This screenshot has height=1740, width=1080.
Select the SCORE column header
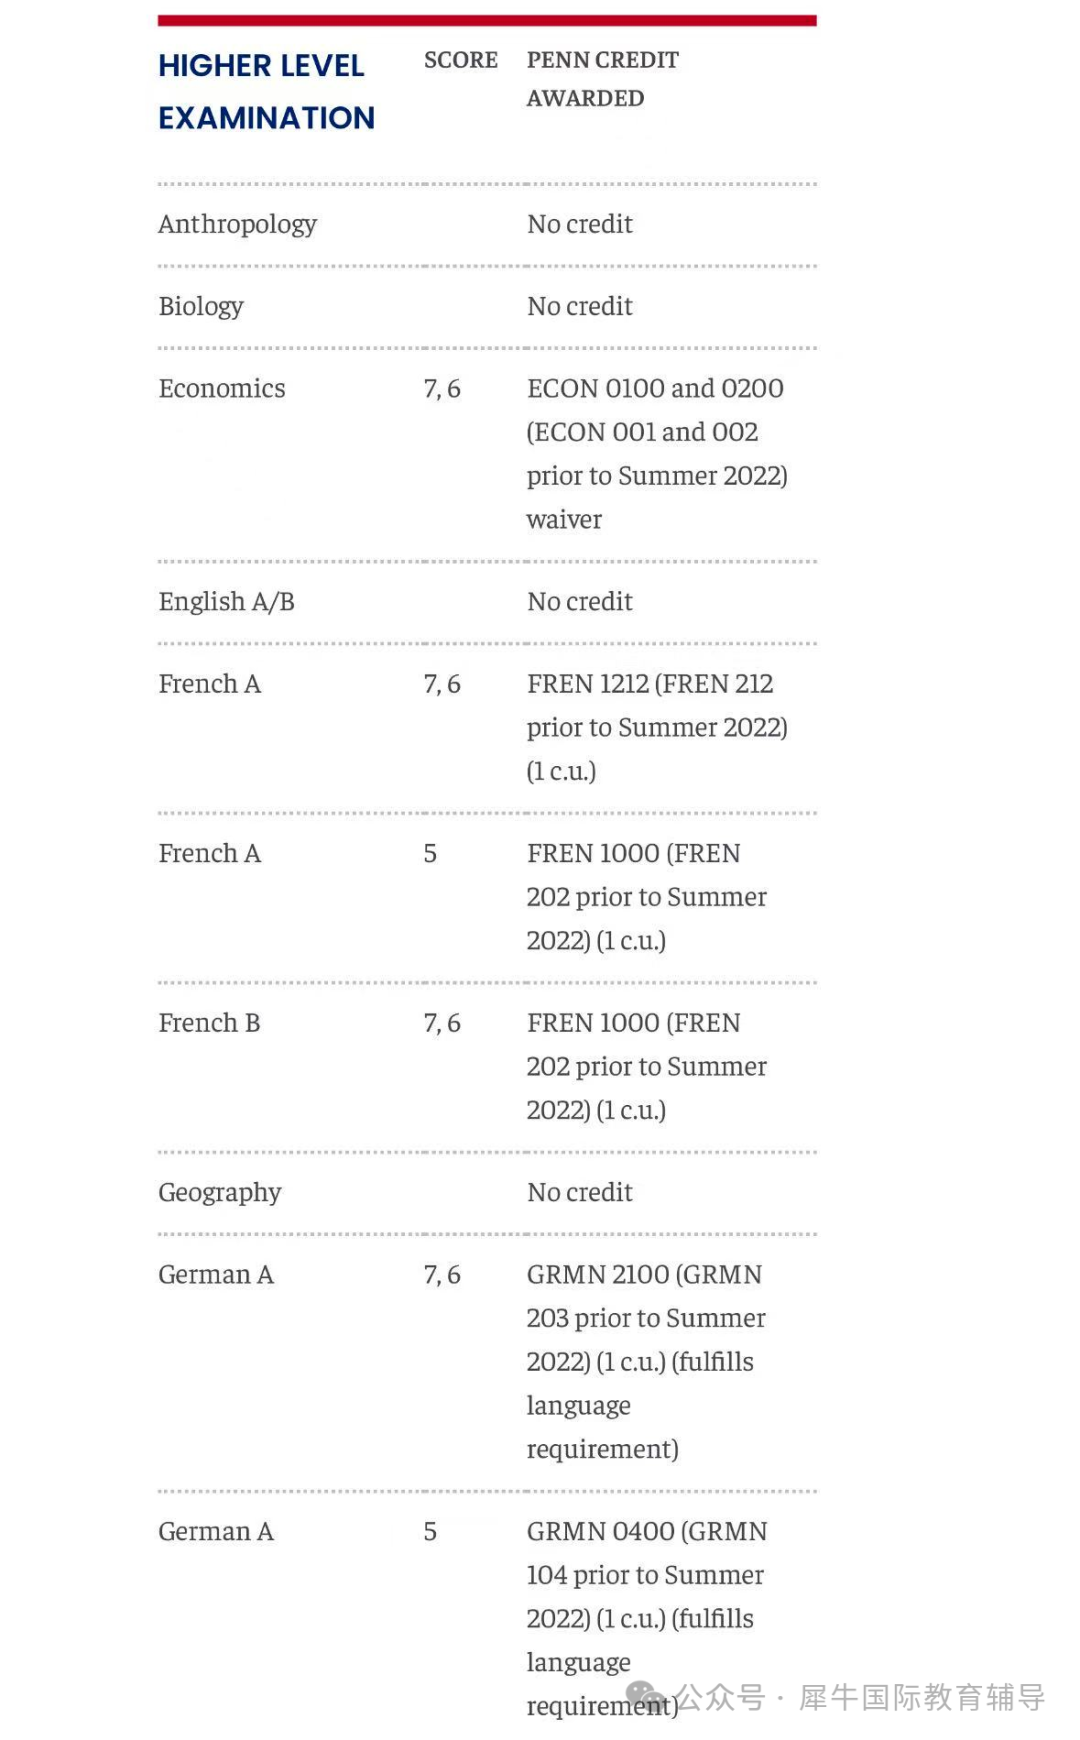tap(460, 60)
